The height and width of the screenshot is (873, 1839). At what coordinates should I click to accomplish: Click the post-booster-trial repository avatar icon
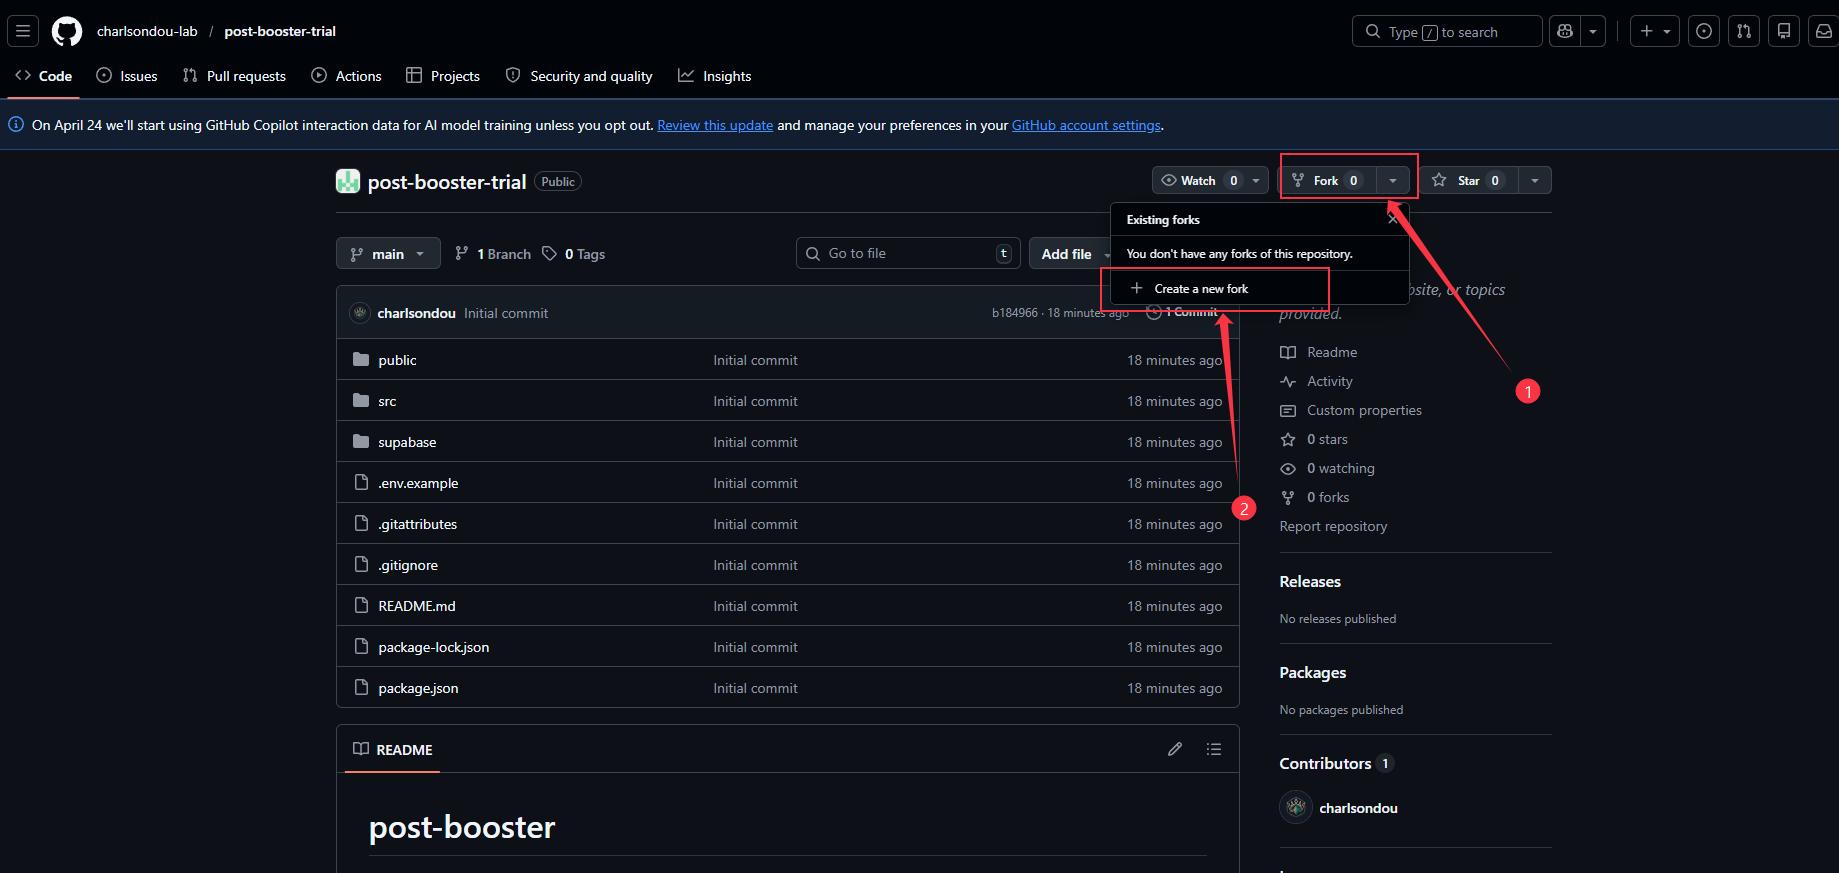click(x=347, y=181)
